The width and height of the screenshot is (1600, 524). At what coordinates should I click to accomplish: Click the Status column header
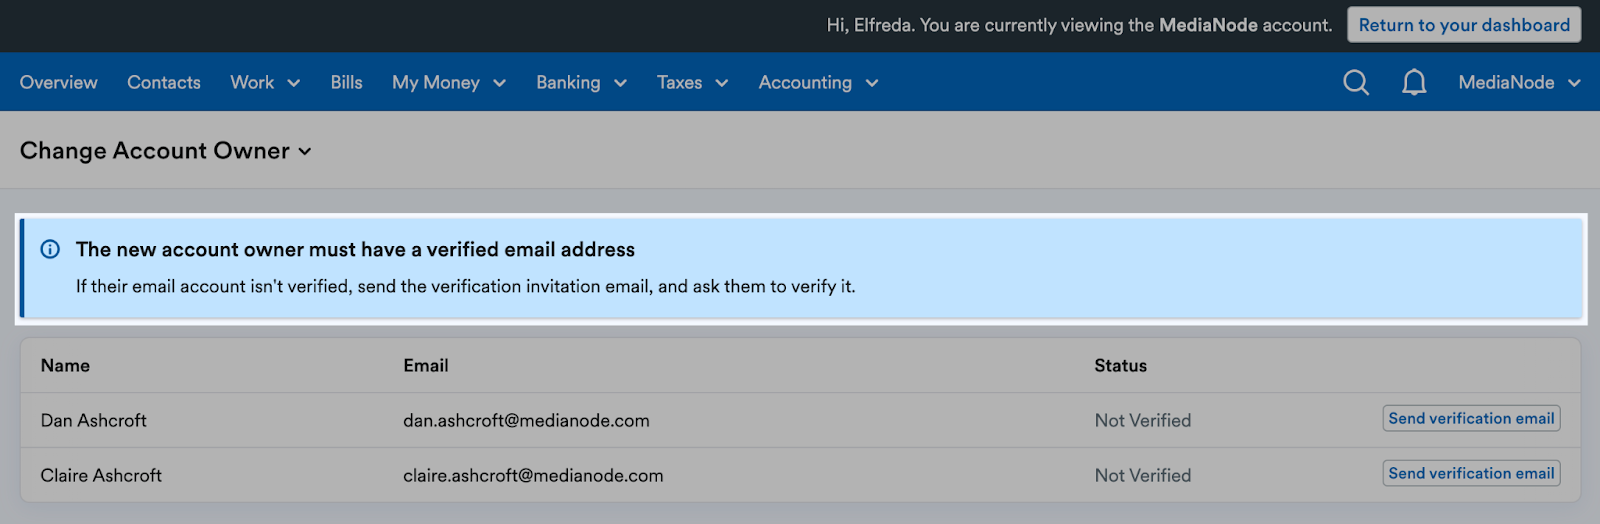pos(1120,366)
